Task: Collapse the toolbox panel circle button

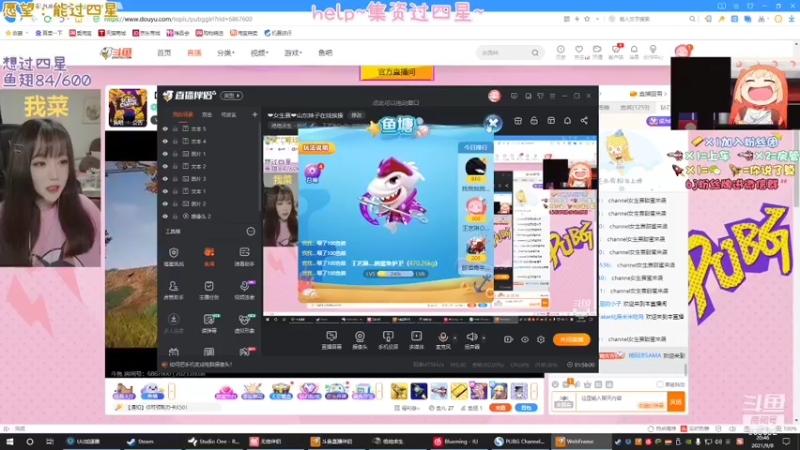Action: tap(251, 232)
